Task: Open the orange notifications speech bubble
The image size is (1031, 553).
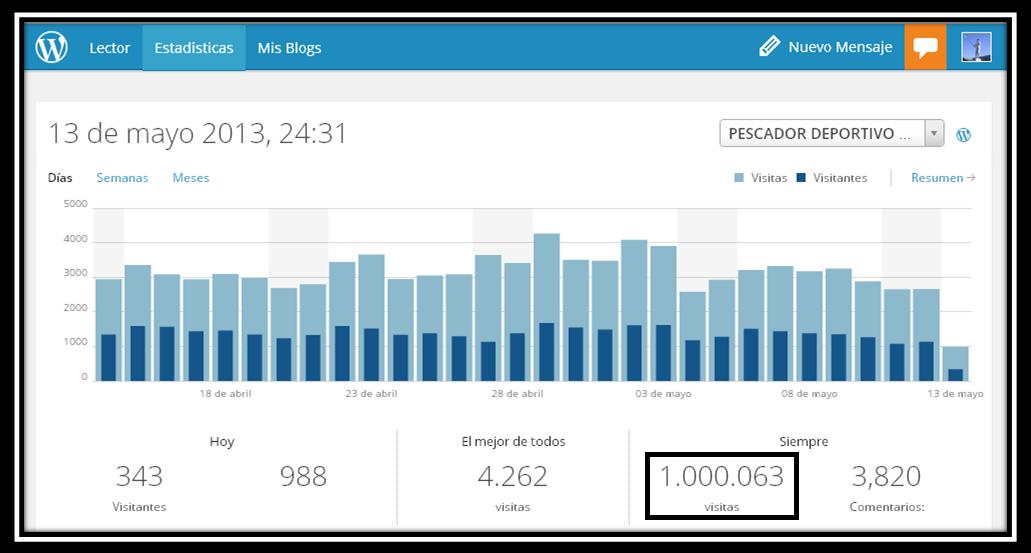Action: click(x=925, y=47)
